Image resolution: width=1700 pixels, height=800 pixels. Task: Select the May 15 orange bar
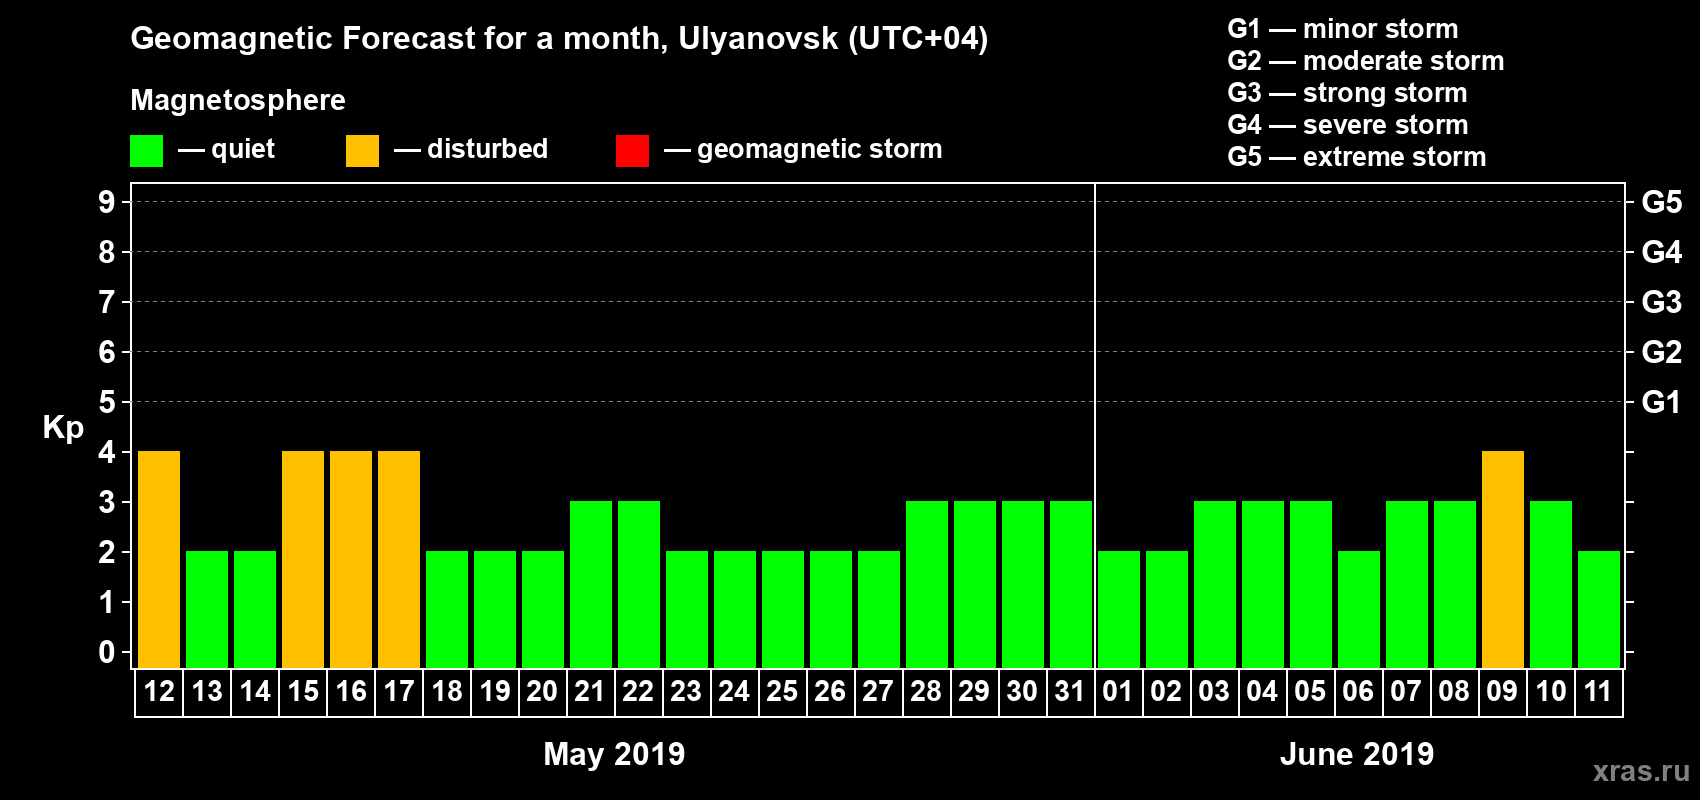pyautogui.click(x=303, y=559)
